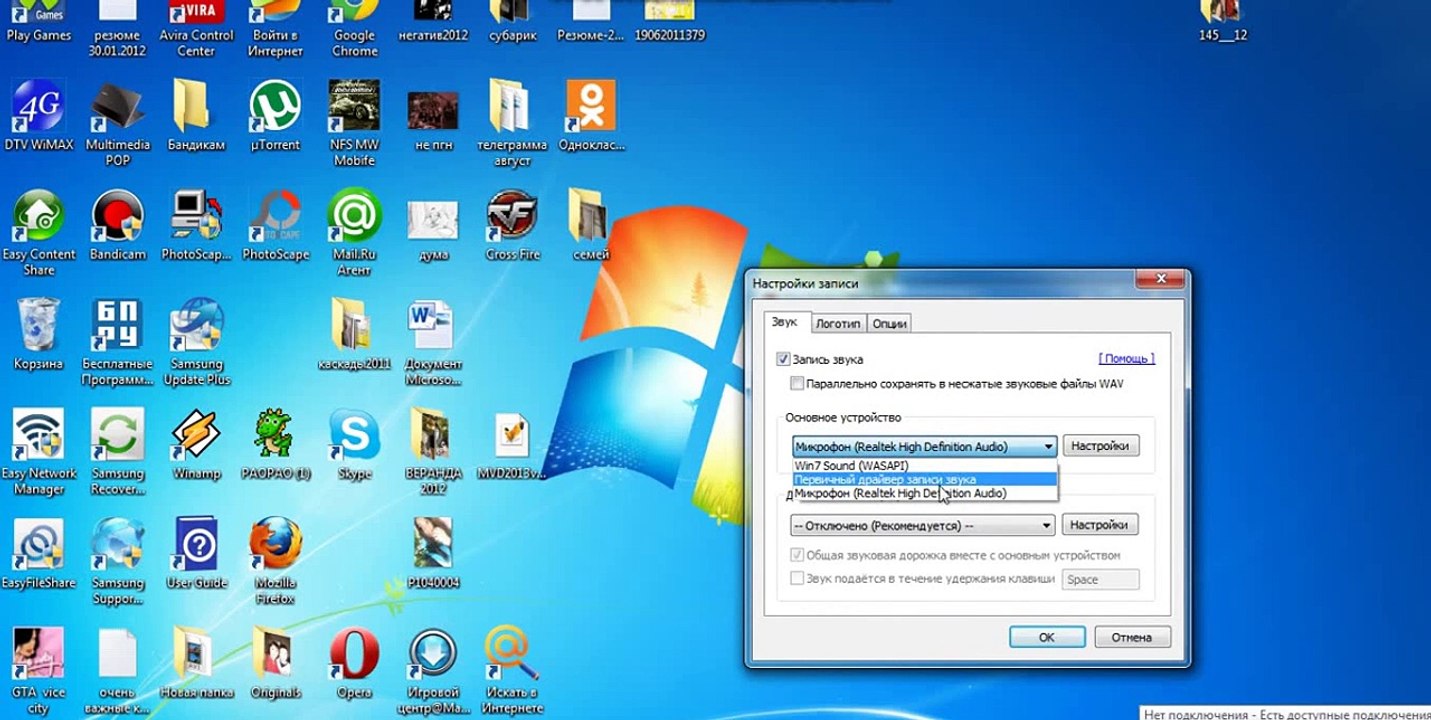Click the Space hotkey input field
Image resolution: width=1431 pixels, height=720 pixels.
pyautogui.click(x=1100, y=579)
